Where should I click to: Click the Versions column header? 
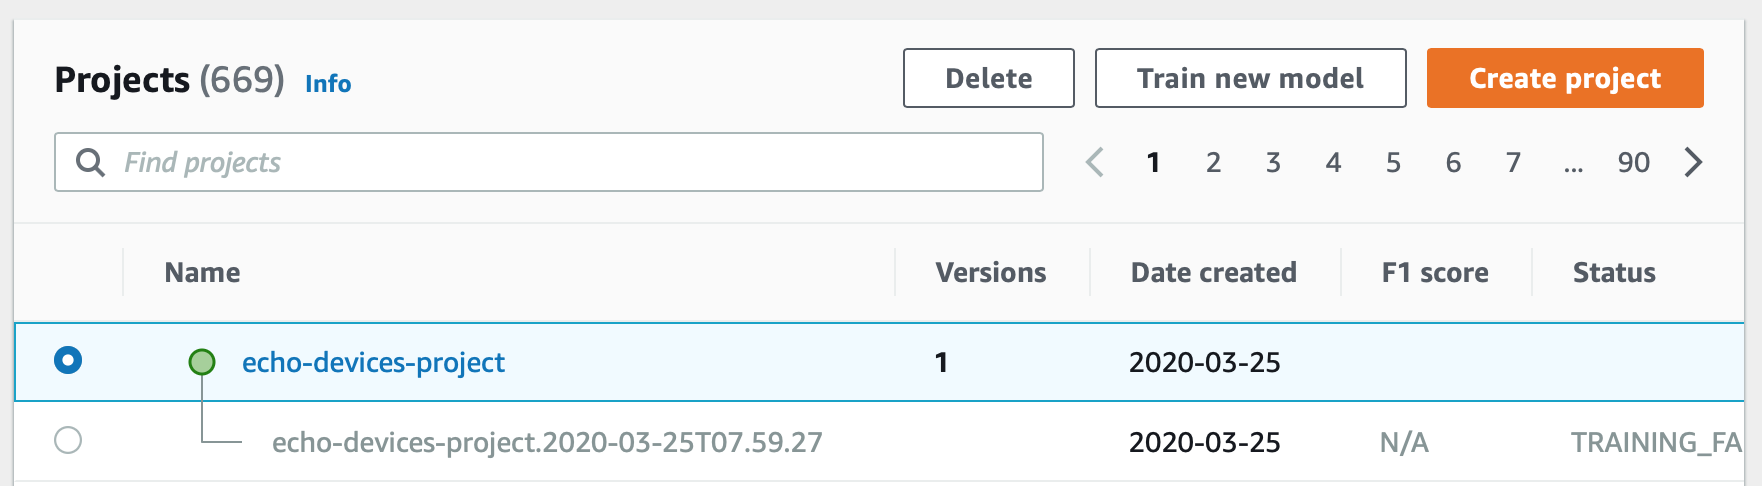990,272
